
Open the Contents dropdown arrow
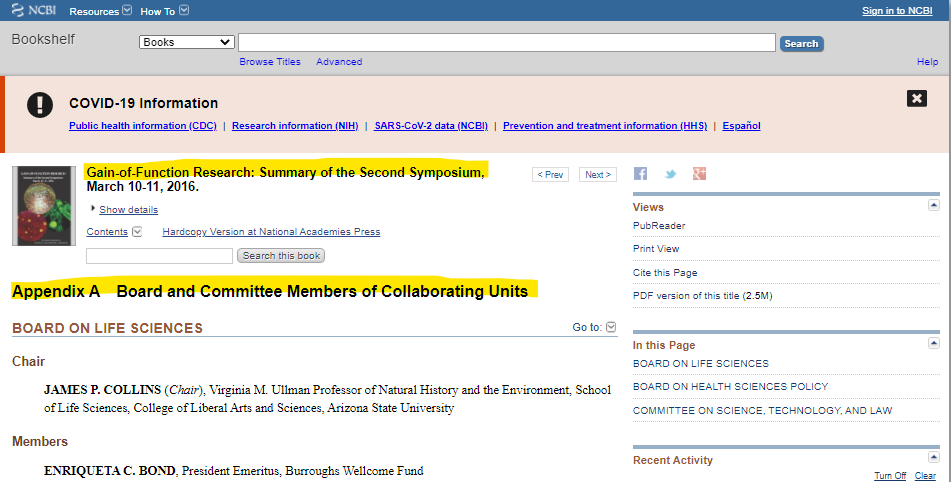point(137,232)
